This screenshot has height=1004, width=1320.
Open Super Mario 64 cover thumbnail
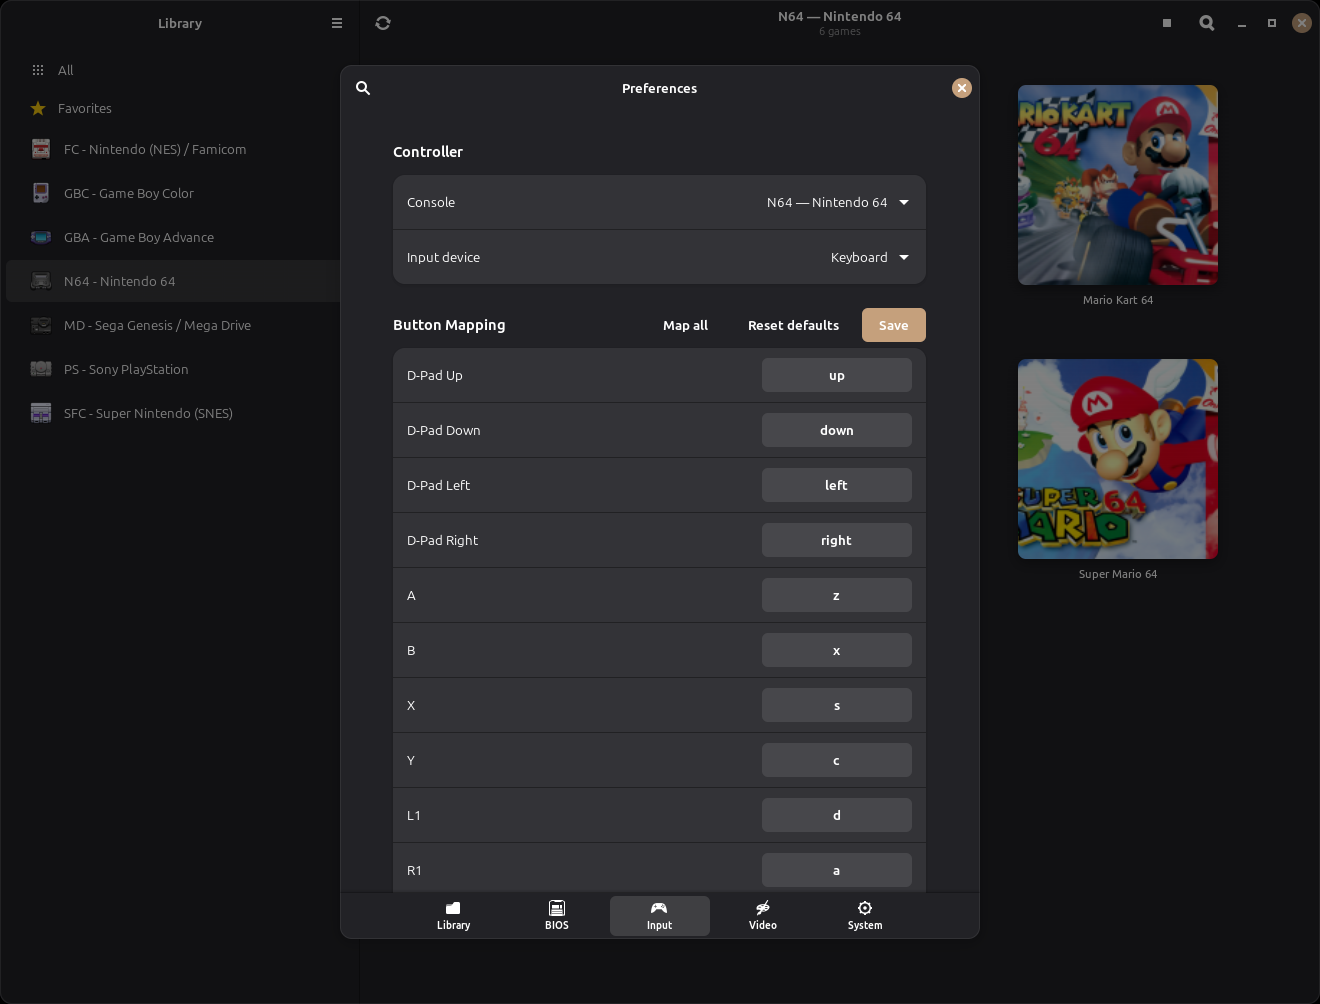1118,459
